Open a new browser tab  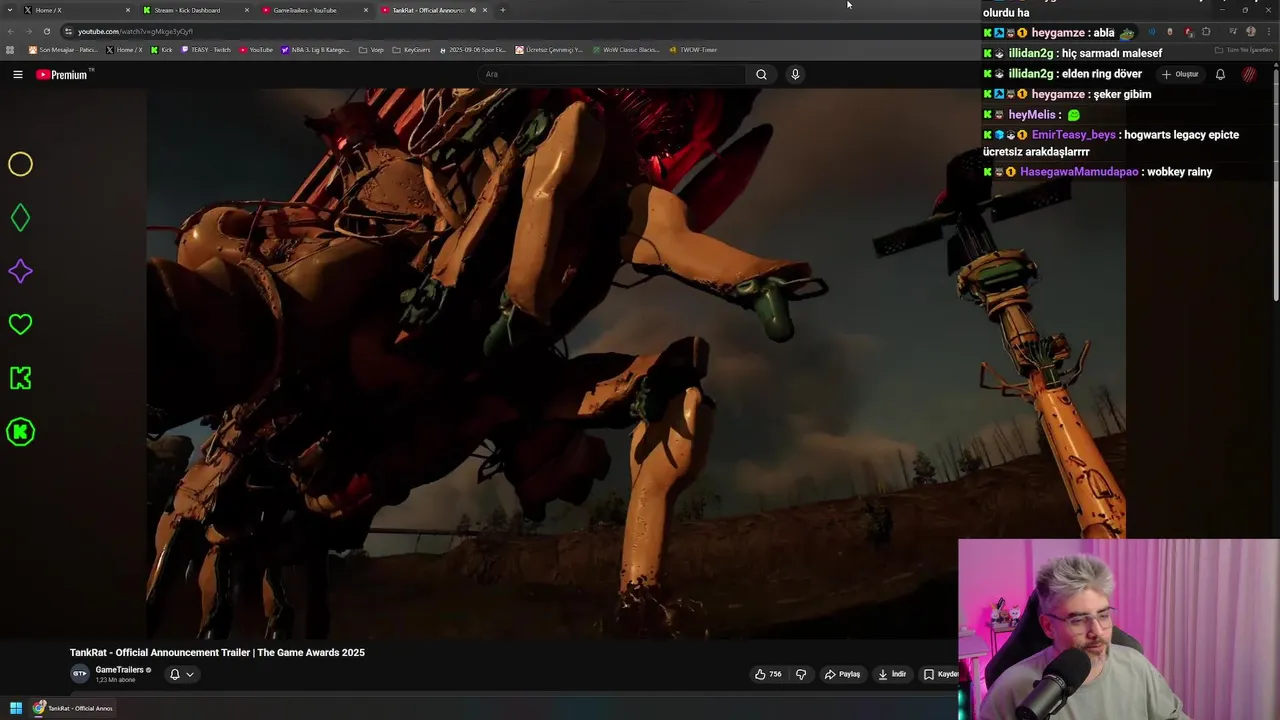point(503,10)
